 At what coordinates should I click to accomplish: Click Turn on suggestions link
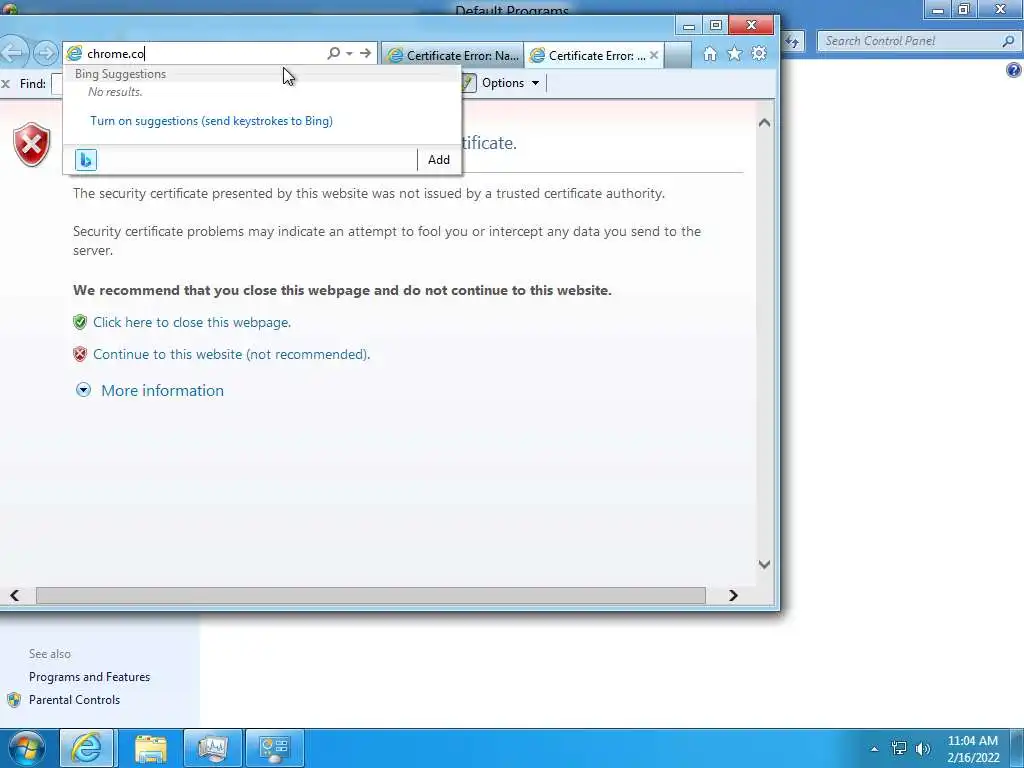(x=212, y=121)
